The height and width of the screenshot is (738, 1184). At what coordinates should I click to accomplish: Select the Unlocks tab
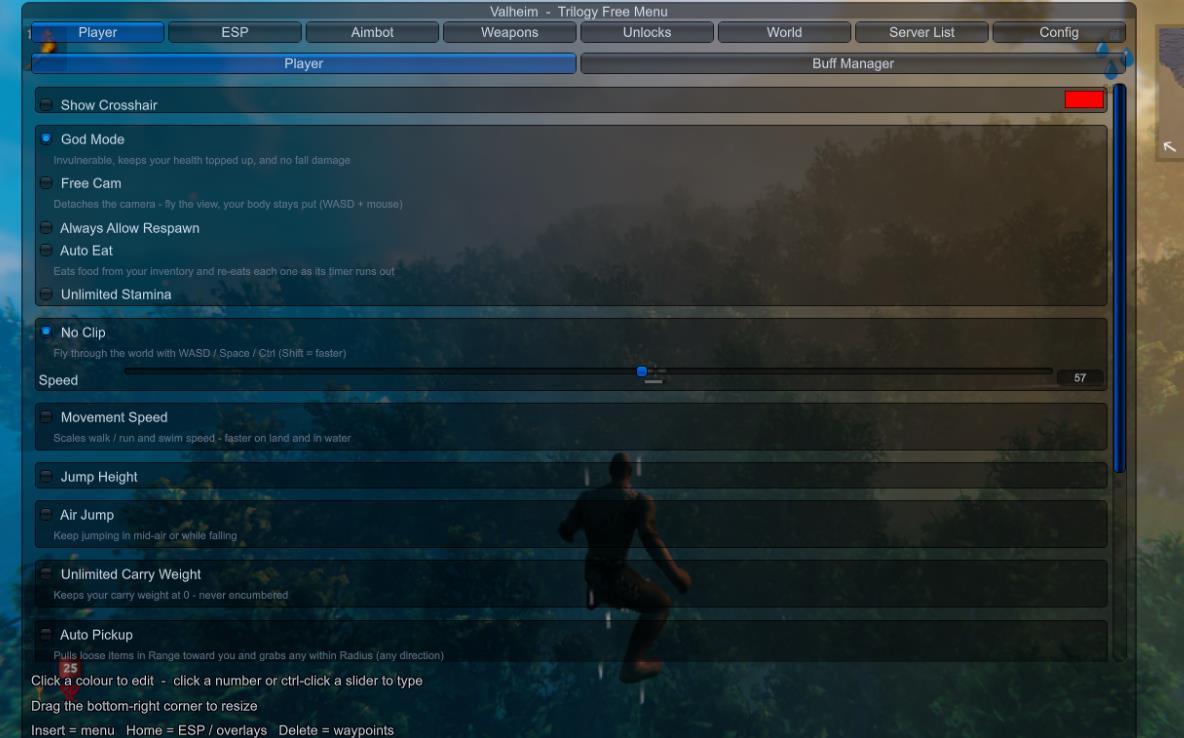coord(647,32)
